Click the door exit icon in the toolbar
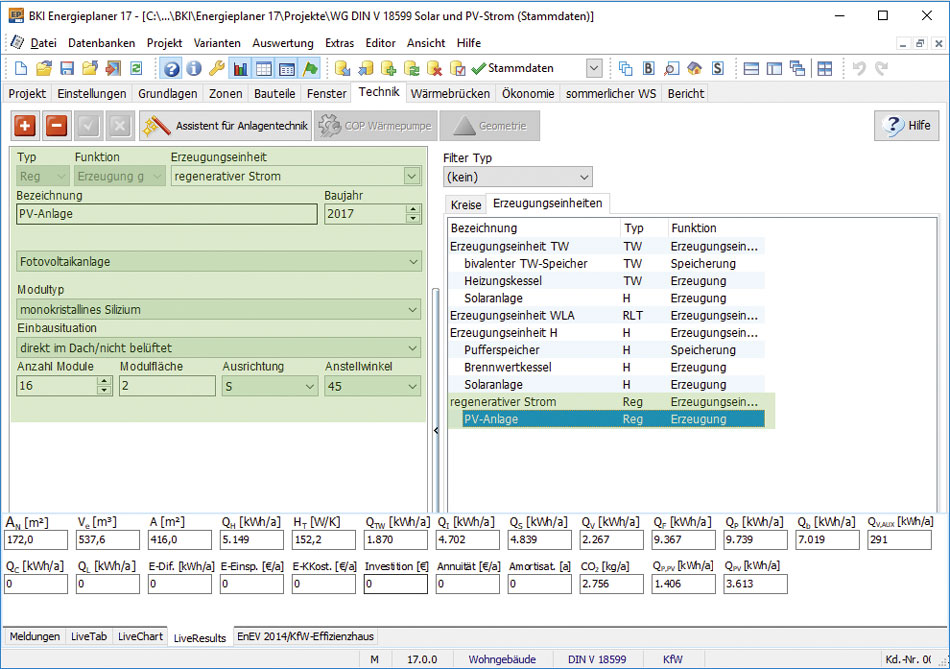This screenshot has width=950, height=669. 113,68
